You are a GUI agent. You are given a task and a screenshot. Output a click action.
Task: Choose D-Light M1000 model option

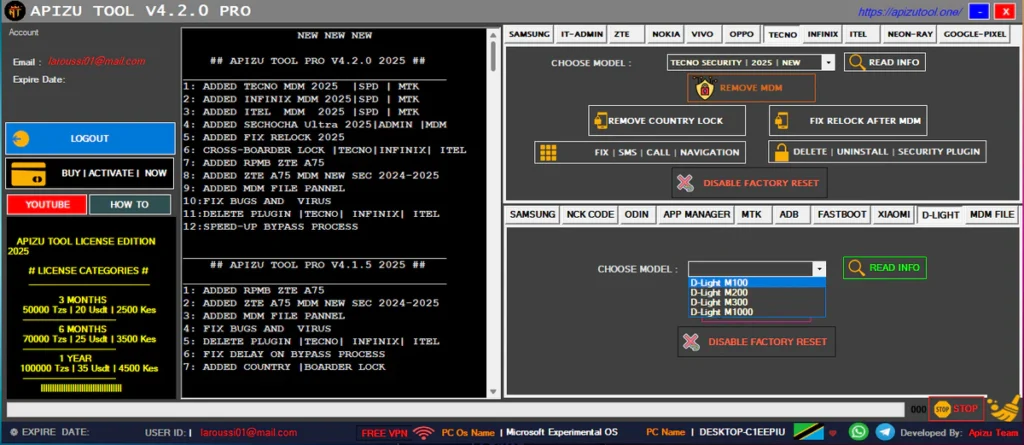tap(757, 312)
